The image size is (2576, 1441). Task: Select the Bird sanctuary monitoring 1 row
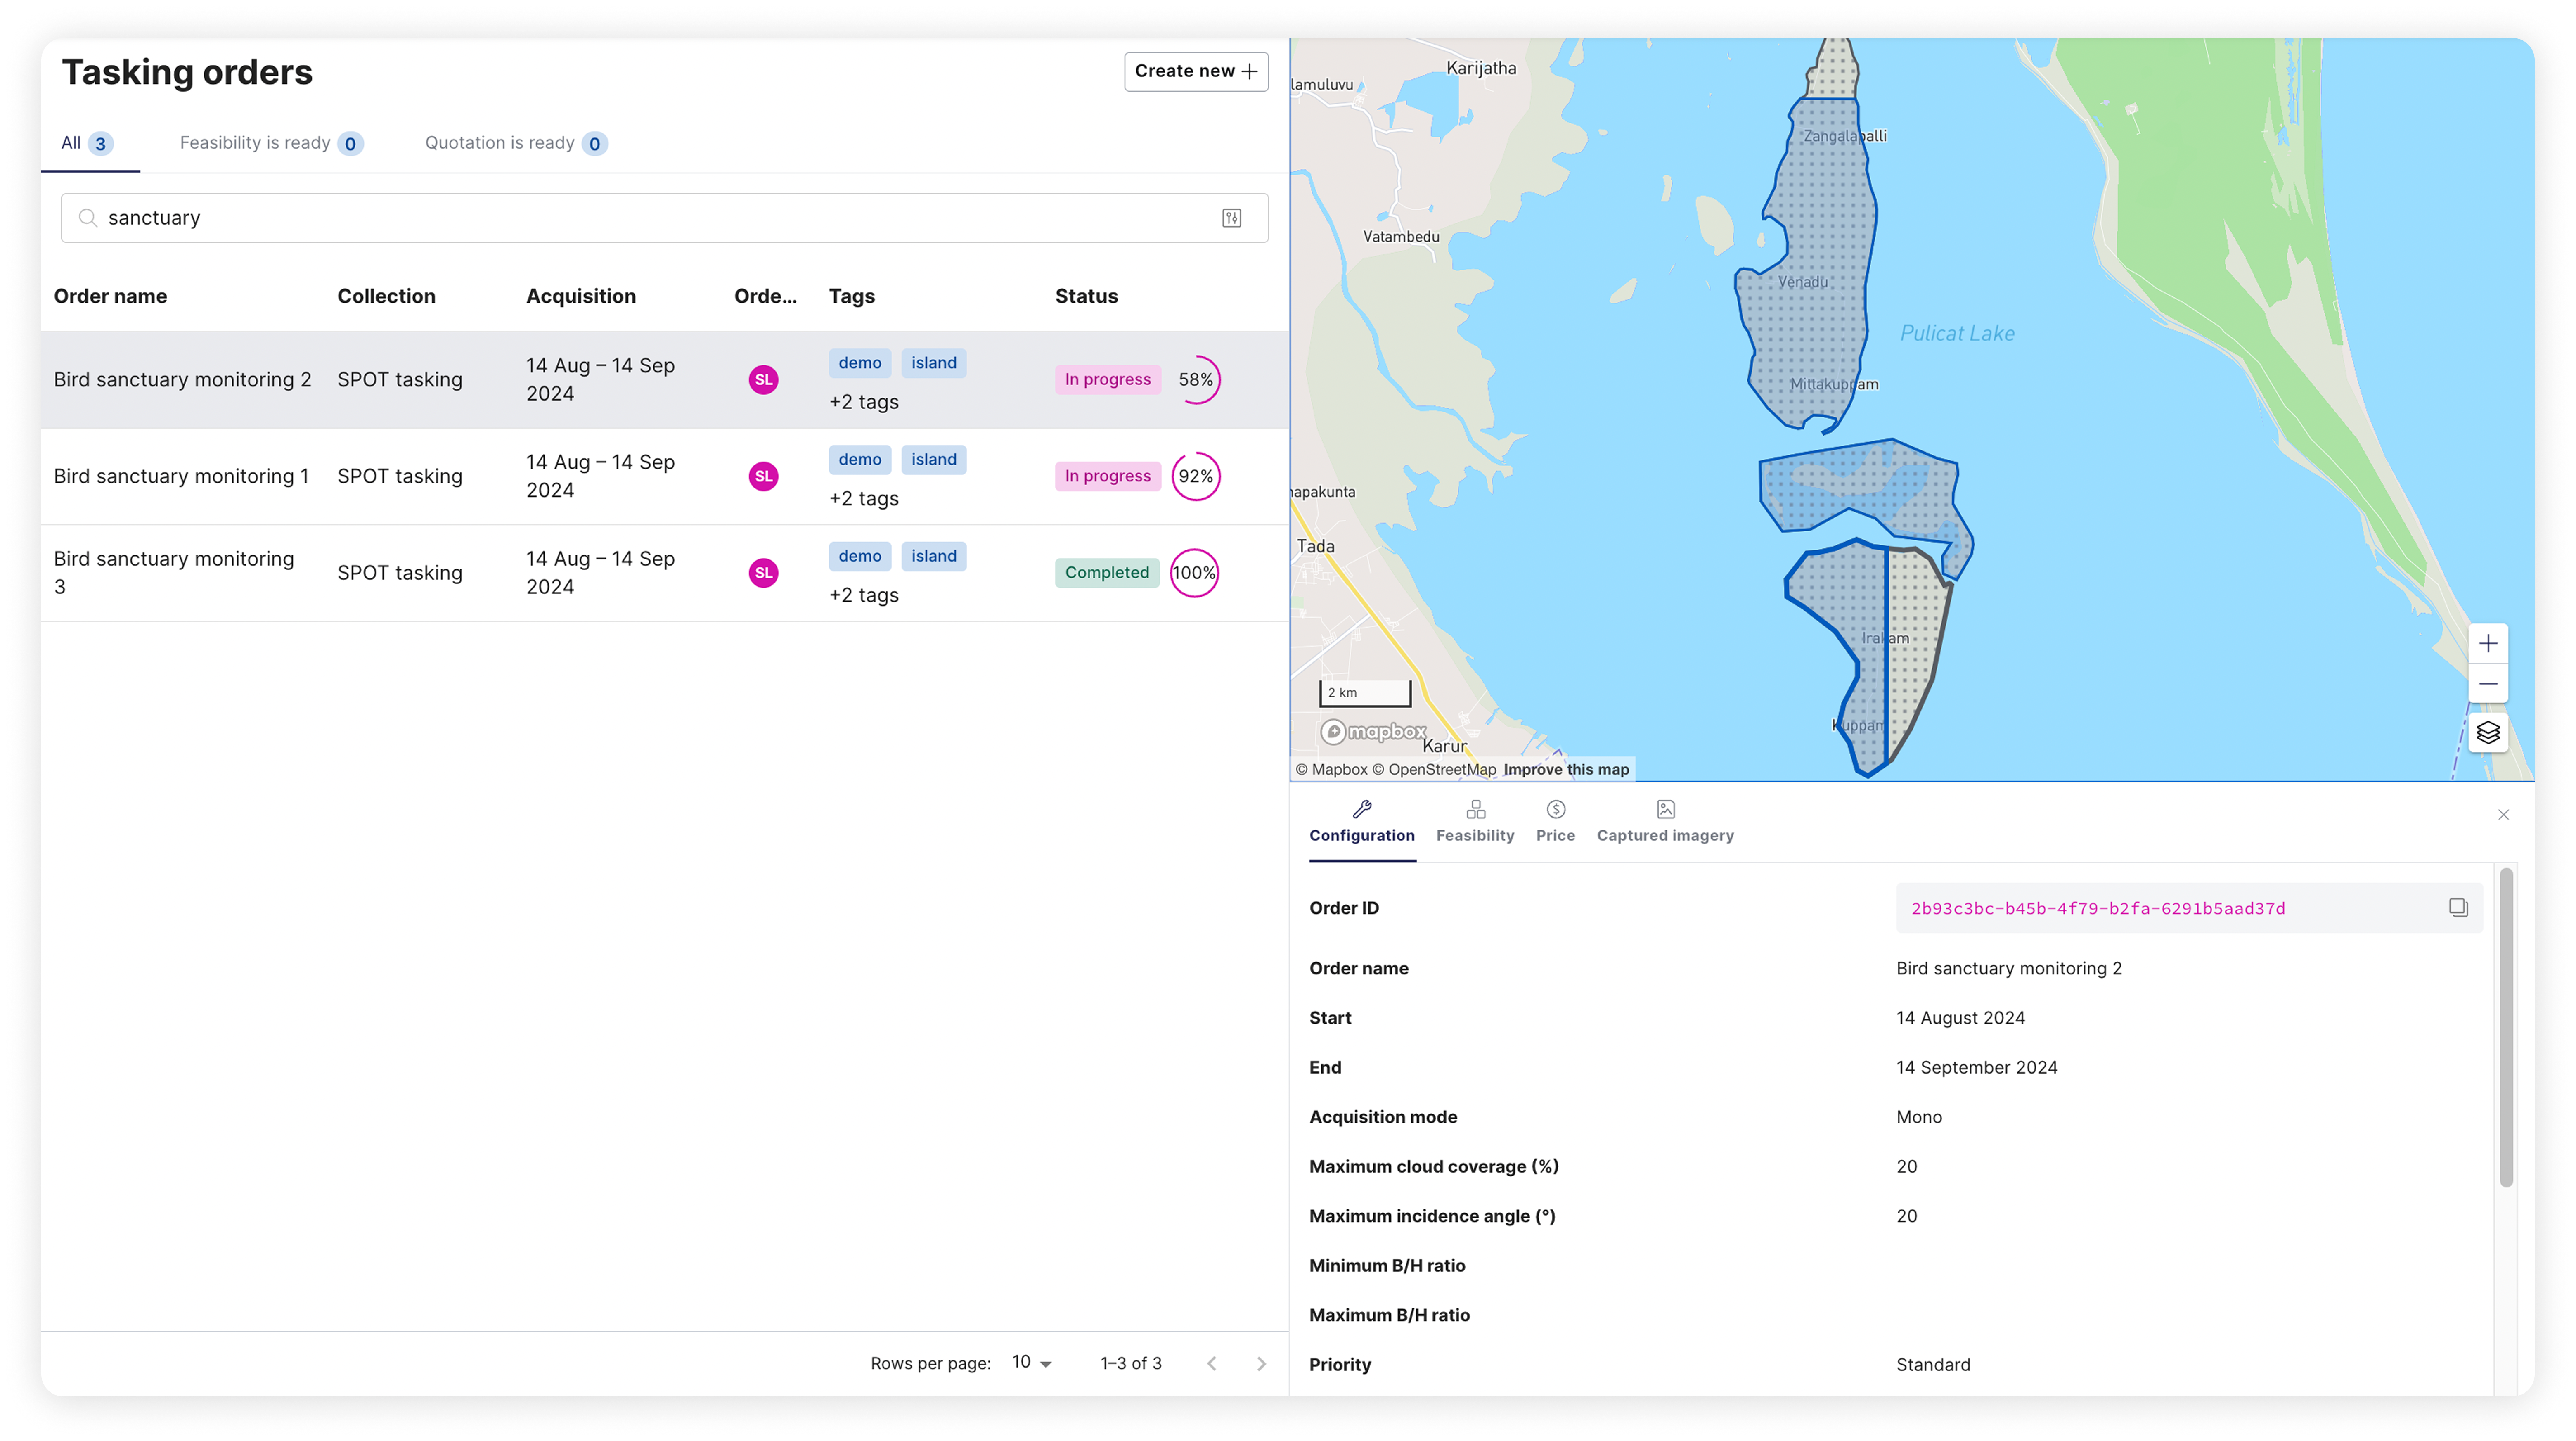[x=664, y=477]
